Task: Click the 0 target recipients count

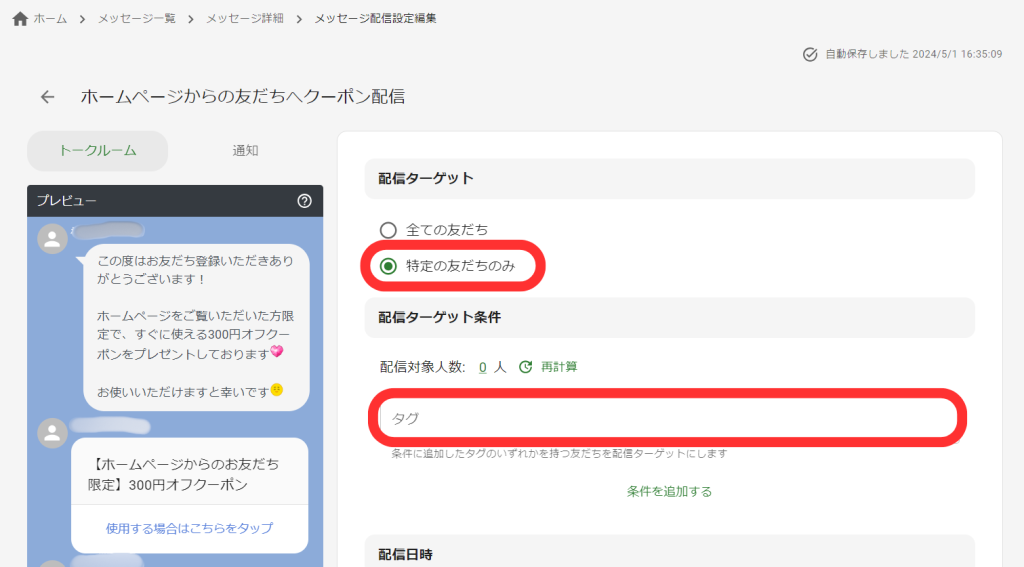Action: point(483,367)
